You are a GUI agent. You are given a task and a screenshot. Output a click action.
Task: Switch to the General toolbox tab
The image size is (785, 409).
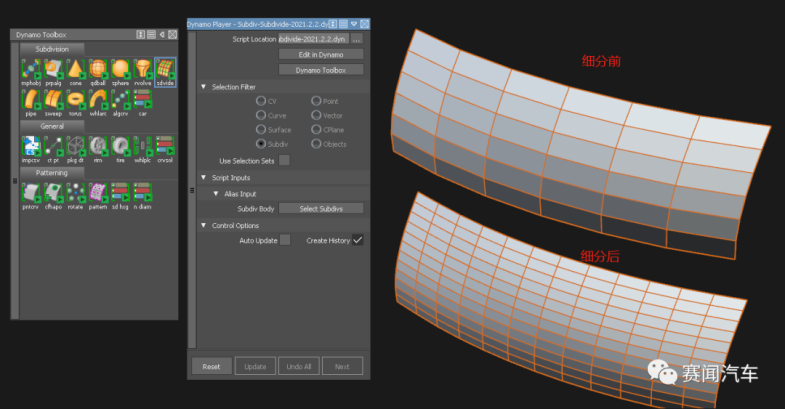pyautogui.click(x=53, y=126)
